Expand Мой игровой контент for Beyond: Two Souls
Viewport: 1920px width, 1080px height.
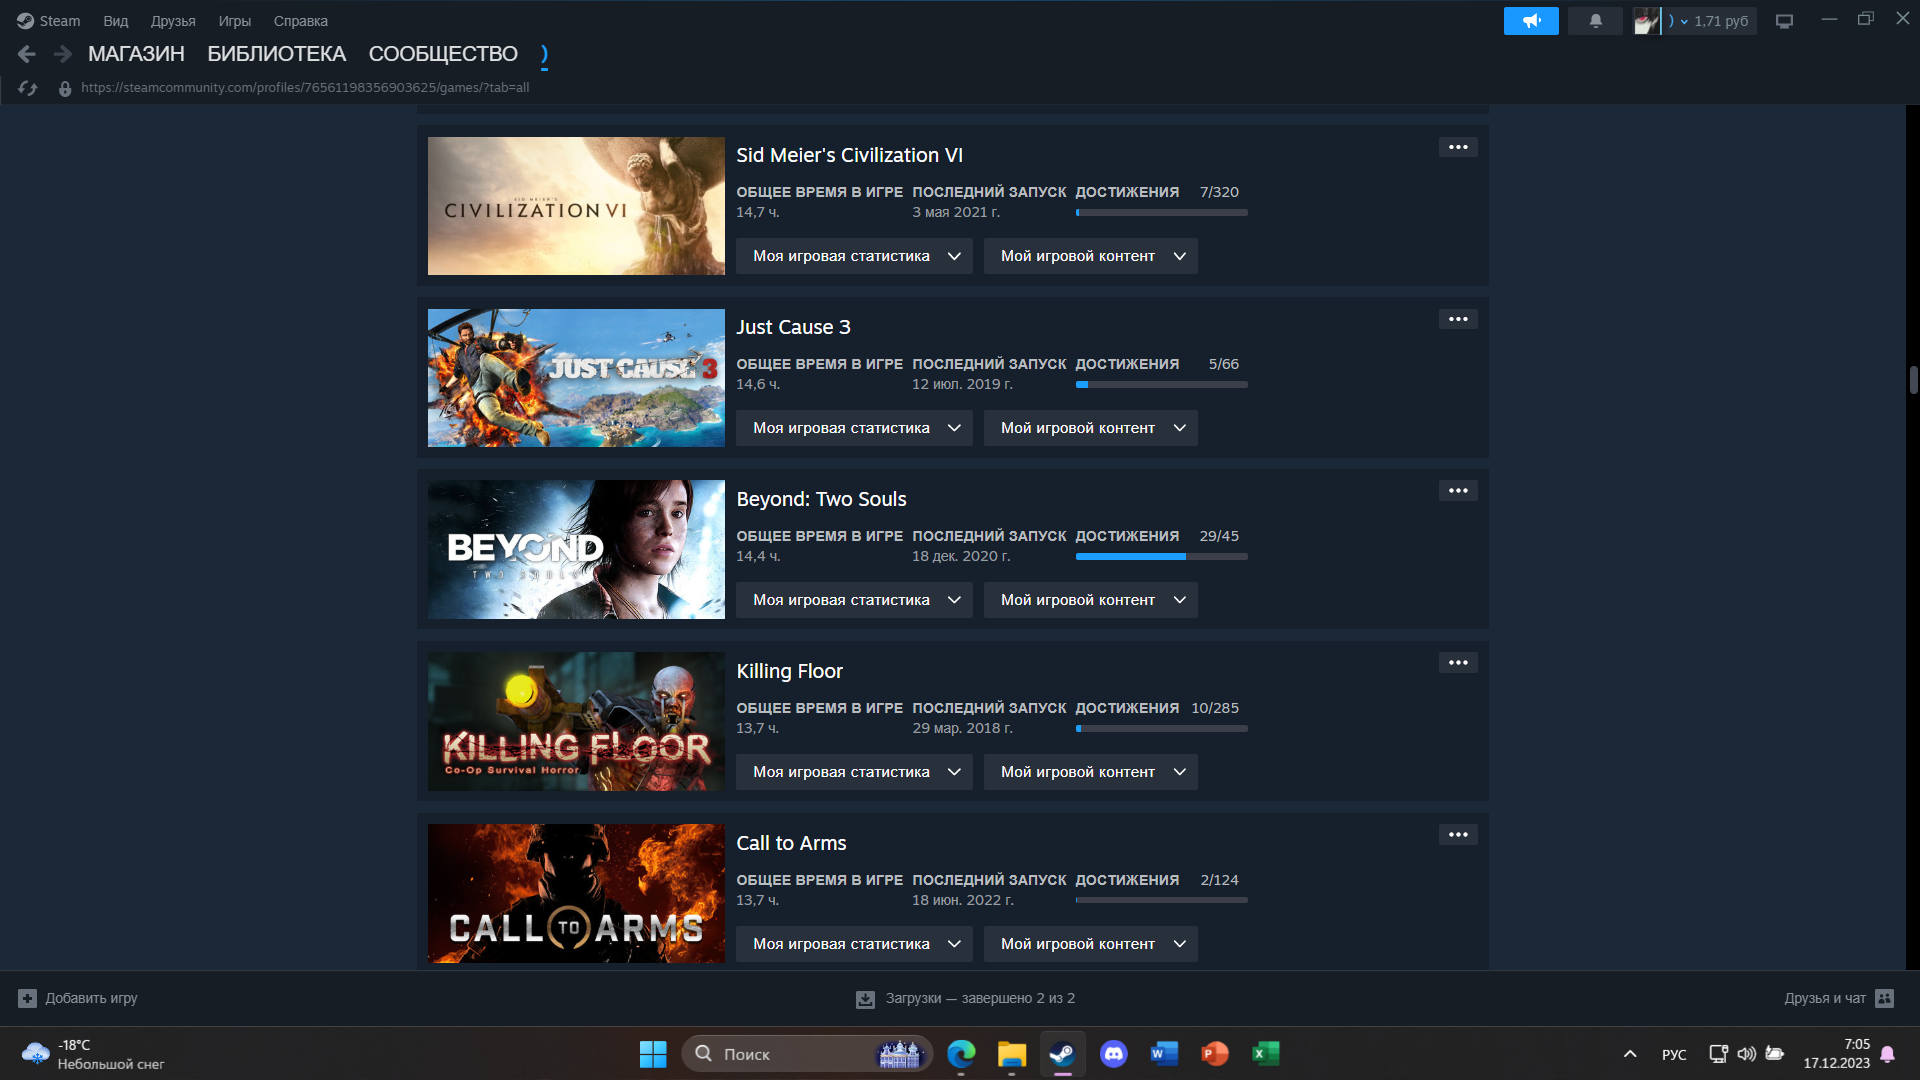point(1091,600)
